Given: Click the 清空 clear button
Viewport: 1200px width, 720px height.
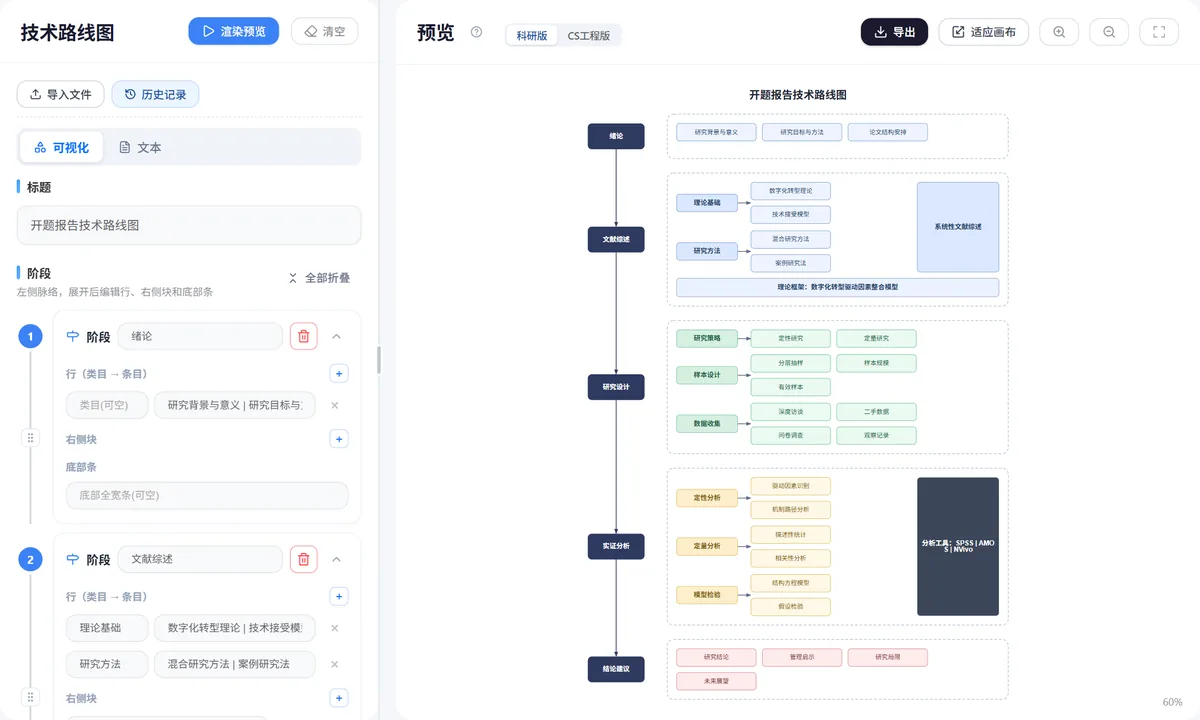Looking at the screenshot, I should pos(324,31).
